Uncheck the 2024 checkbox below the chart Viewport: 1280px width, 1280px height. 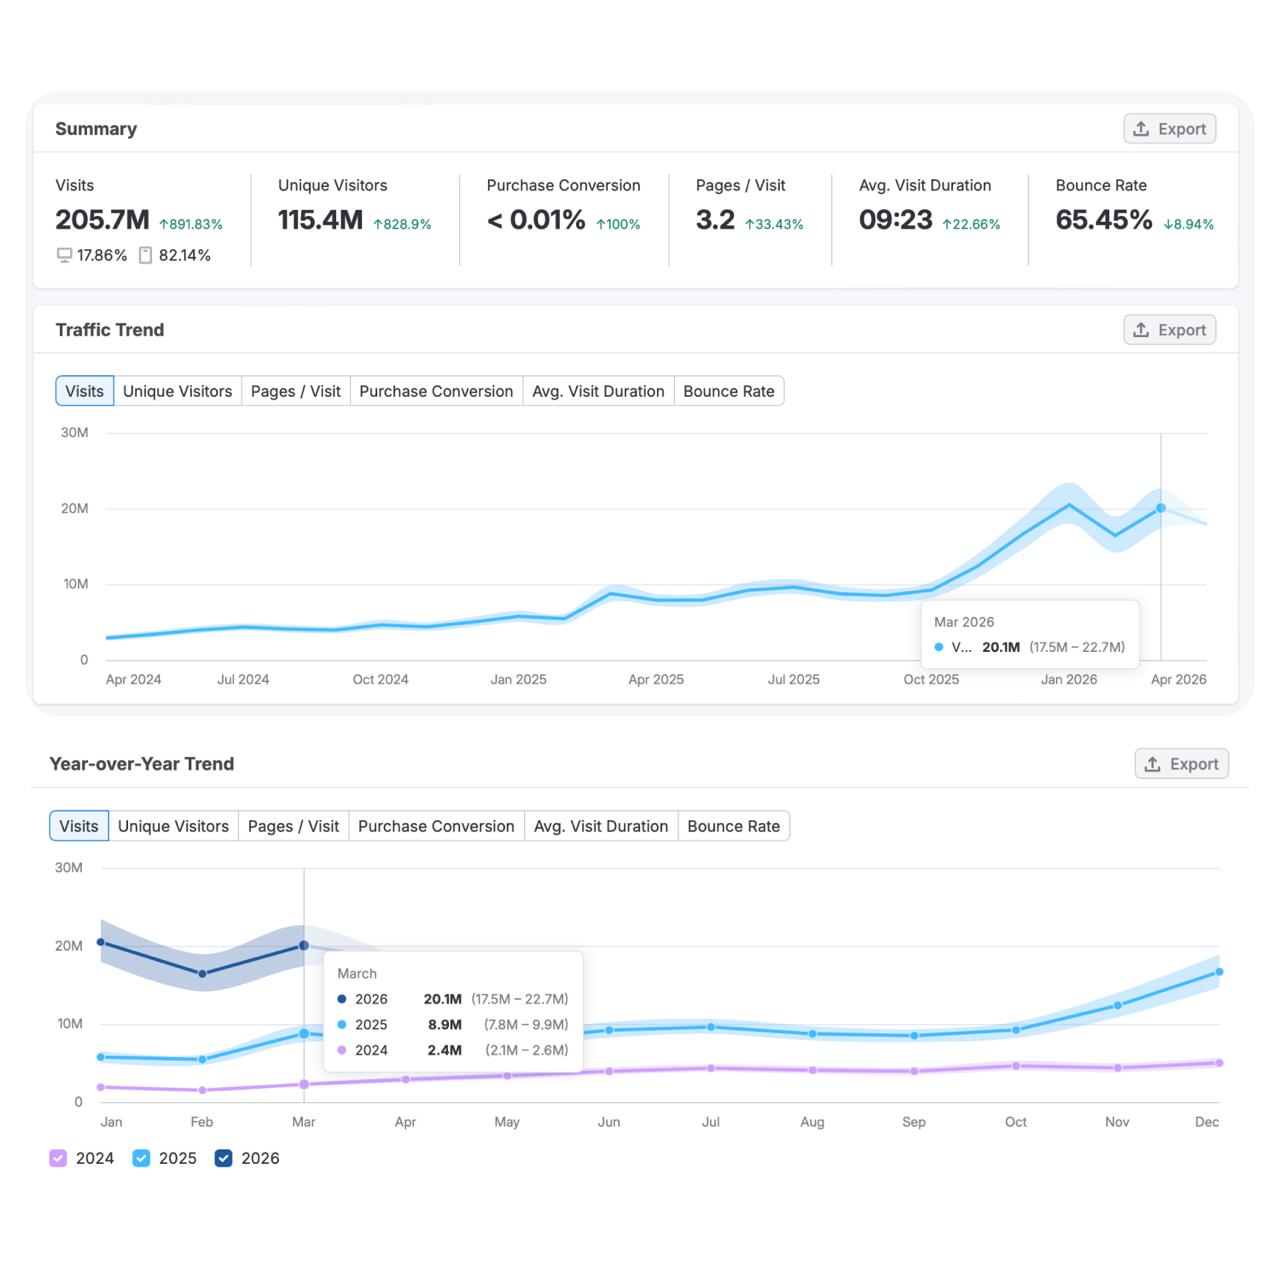pos(57,1157)
